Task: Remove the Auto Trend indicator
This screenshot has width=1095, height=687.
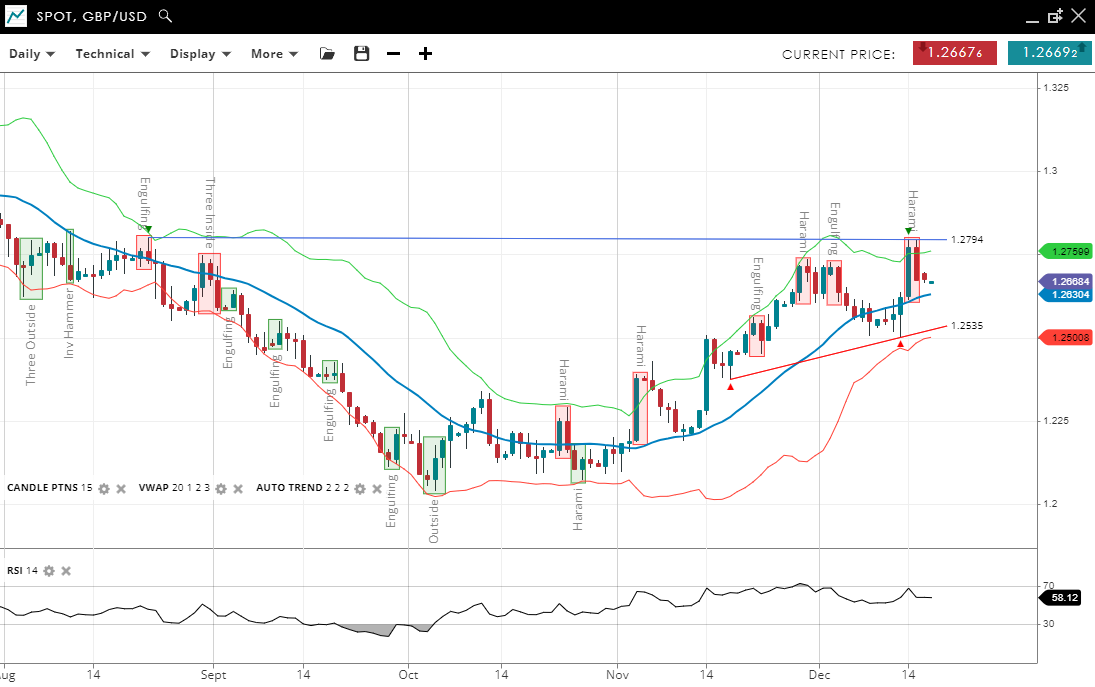Action: [x=377, y=489]
